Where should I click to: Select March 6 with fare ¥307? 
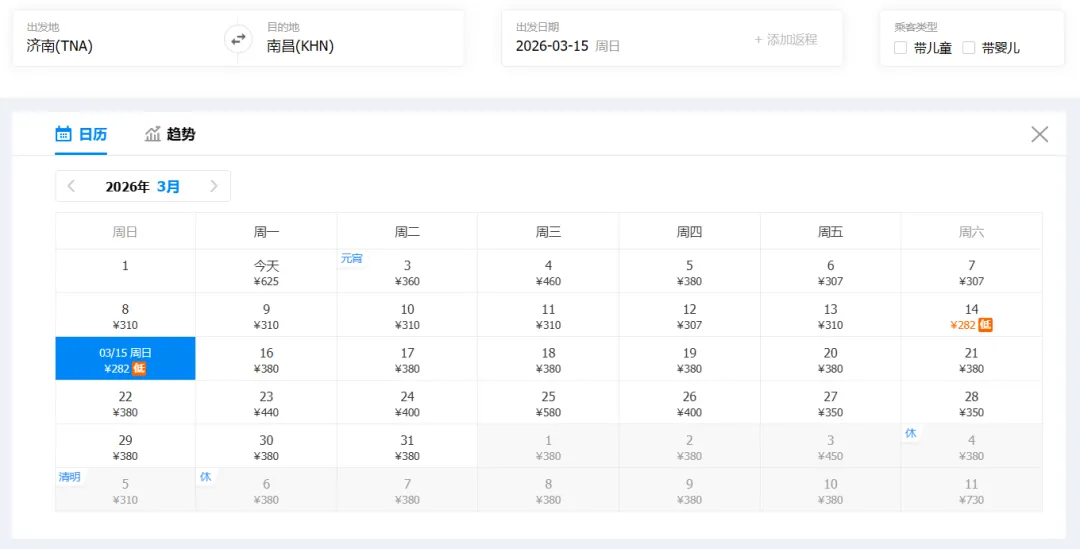click(x=831, y=271)
